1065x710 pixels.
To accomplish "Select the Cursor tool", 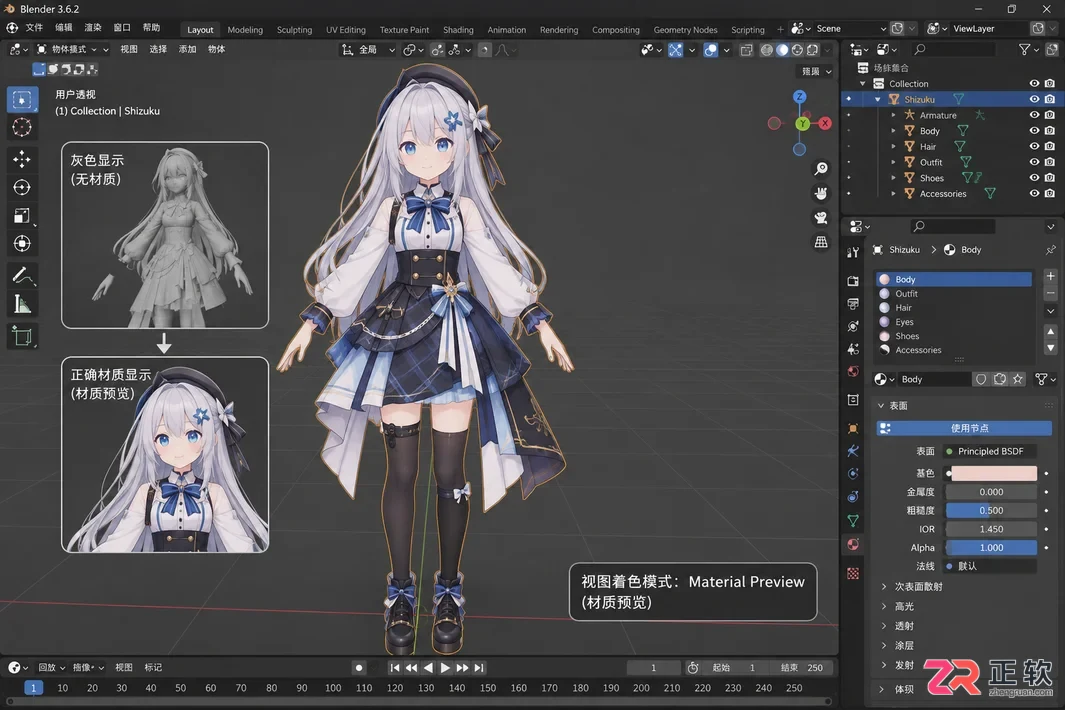I will pos(22,128).
